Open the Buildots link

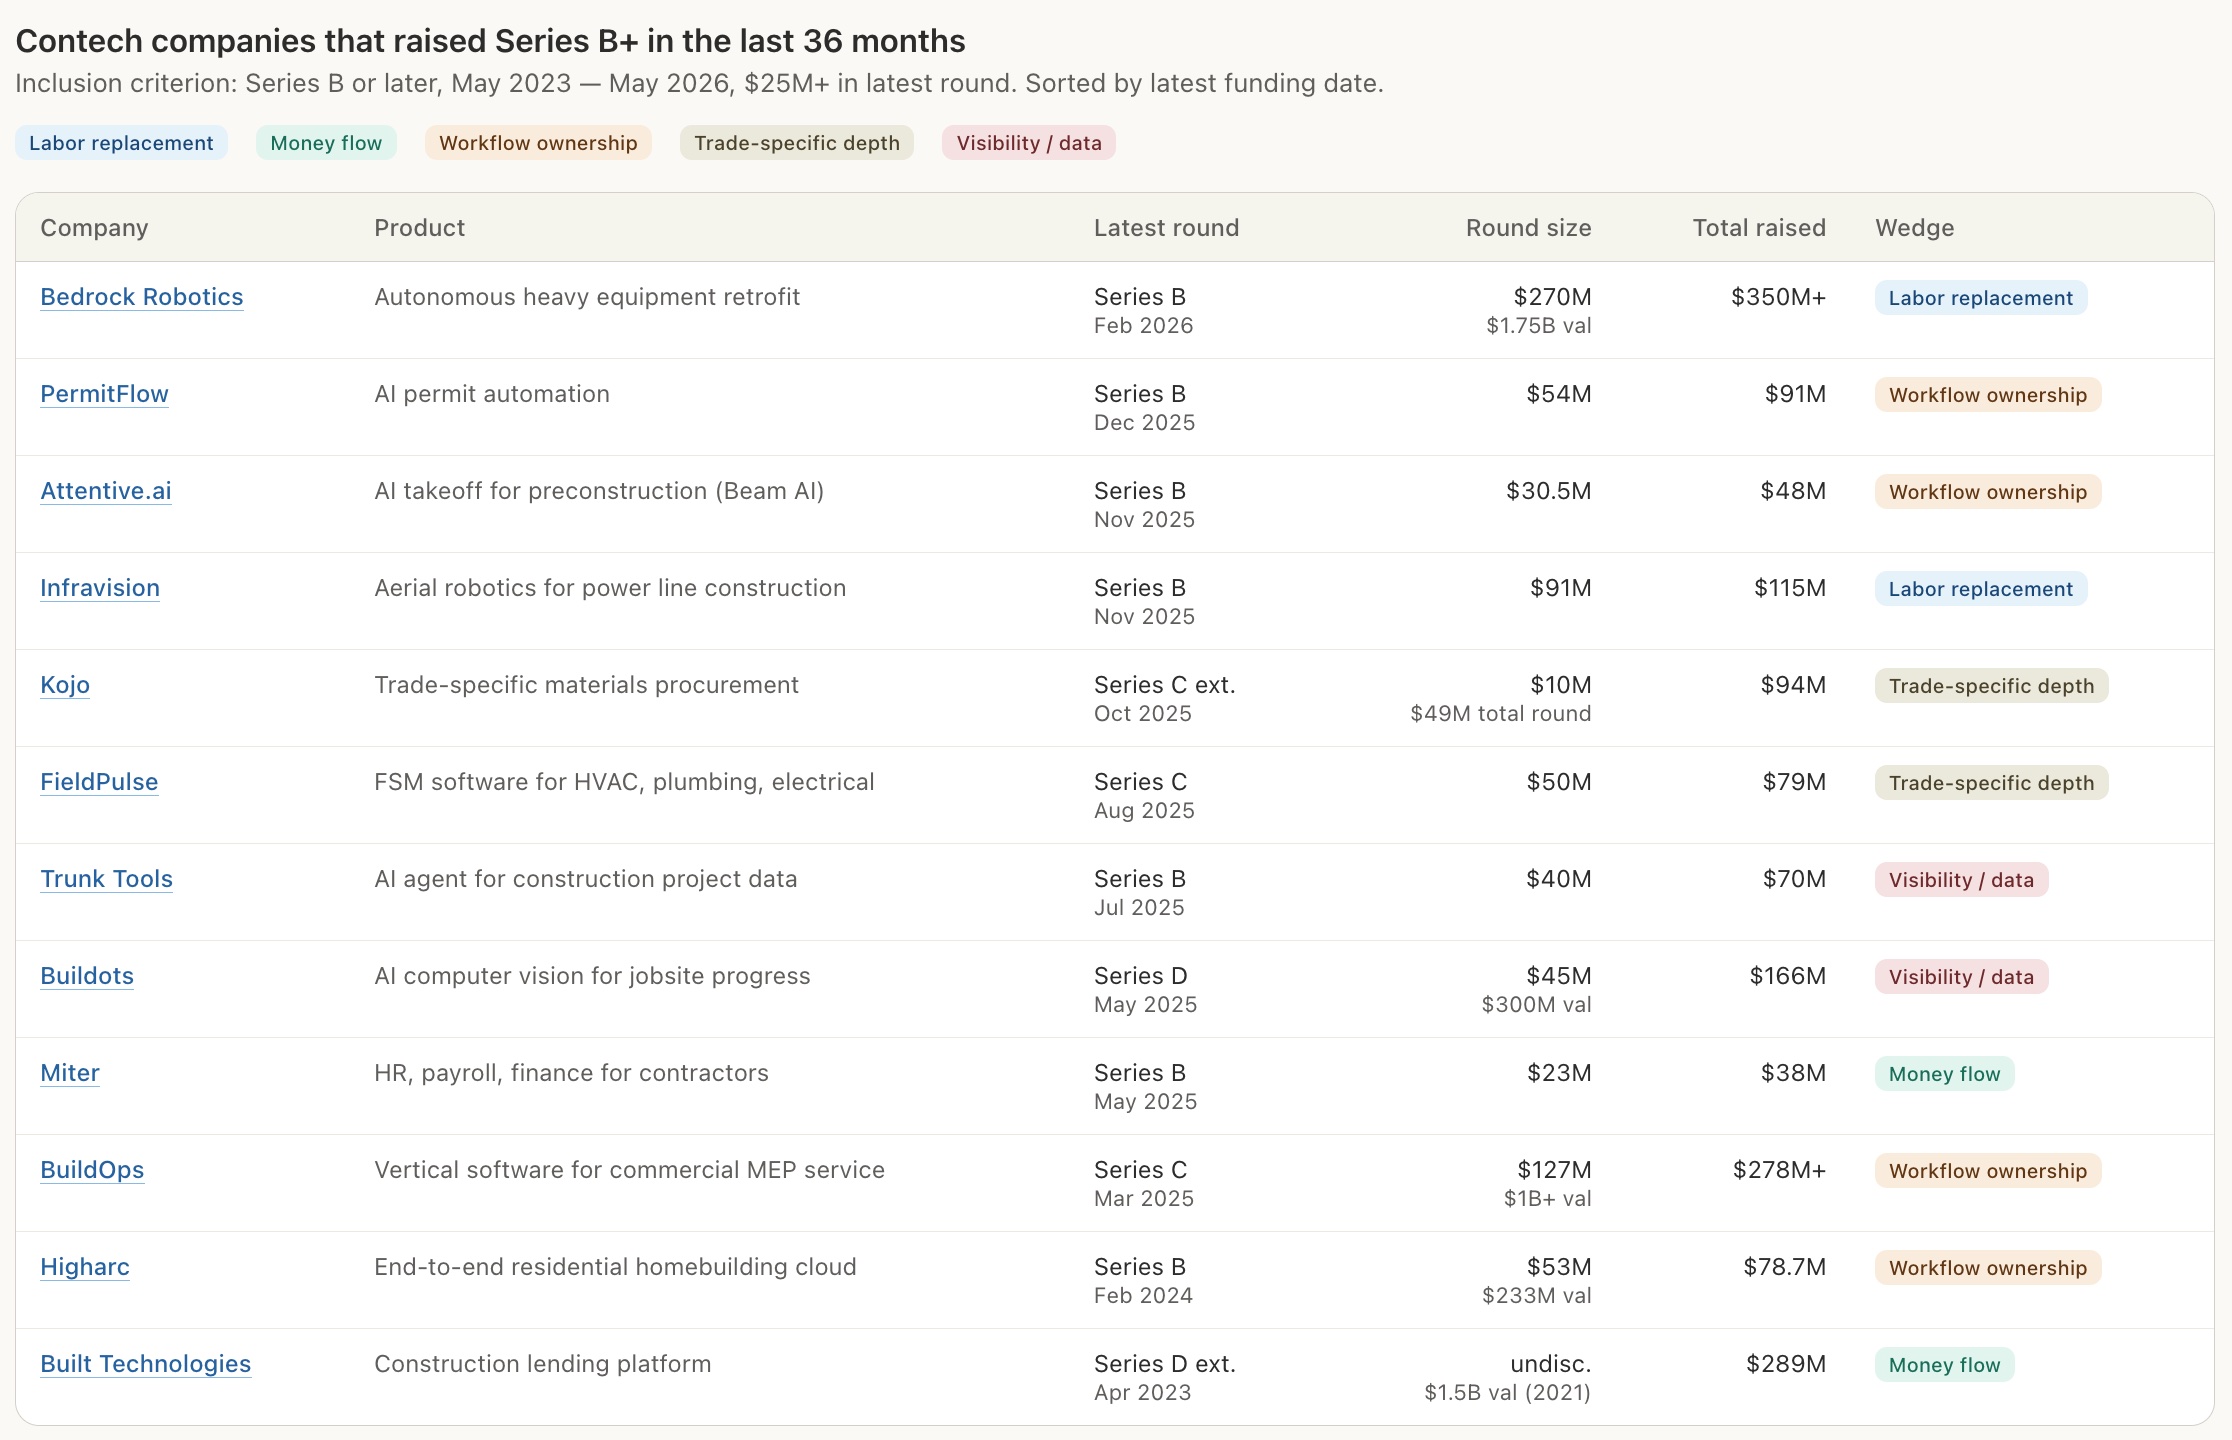[x=87, y=976]
